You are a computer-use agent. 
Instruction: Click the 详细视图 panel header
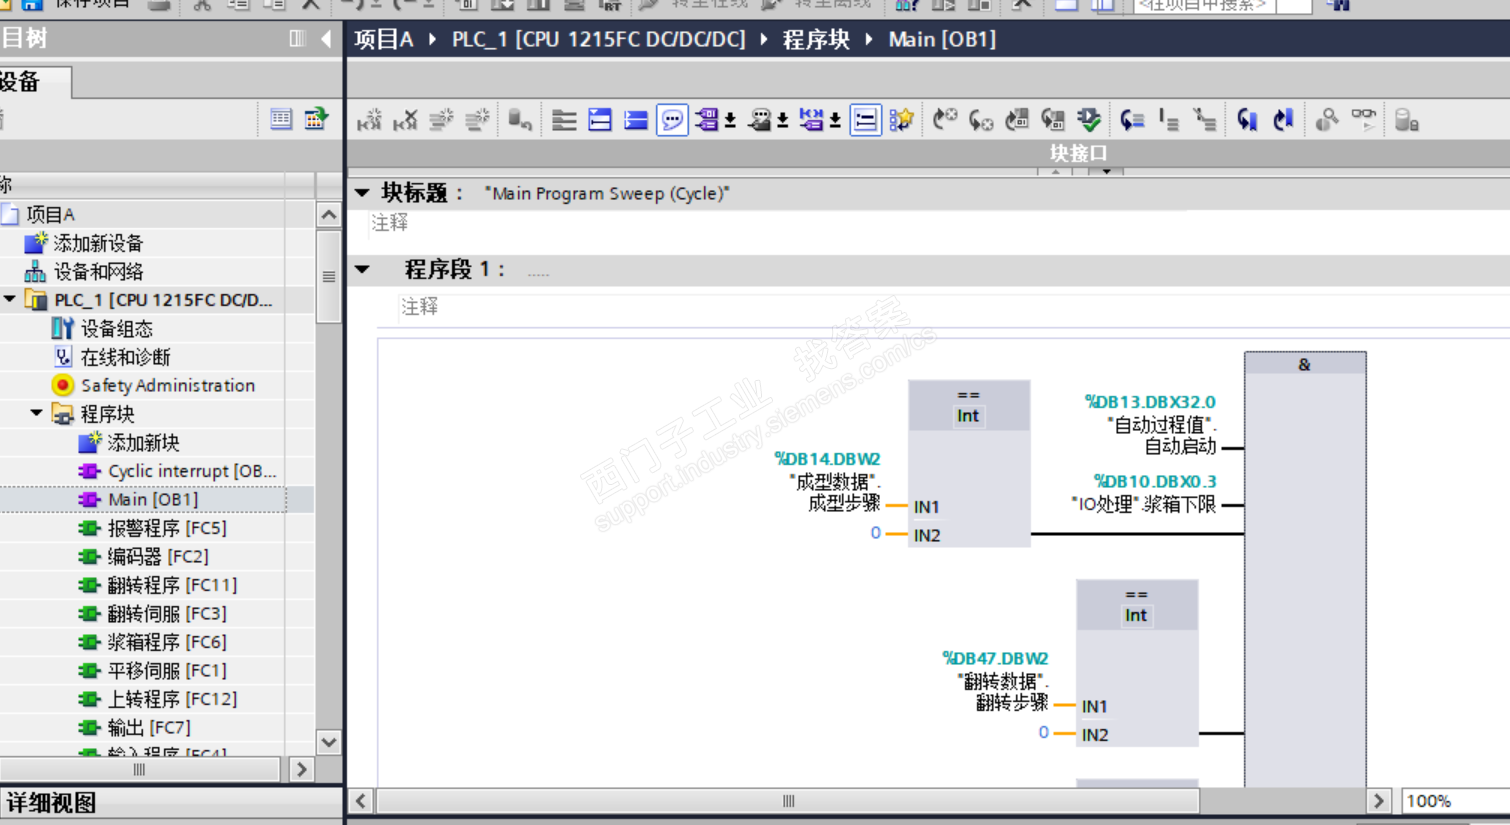click(52, 803)
